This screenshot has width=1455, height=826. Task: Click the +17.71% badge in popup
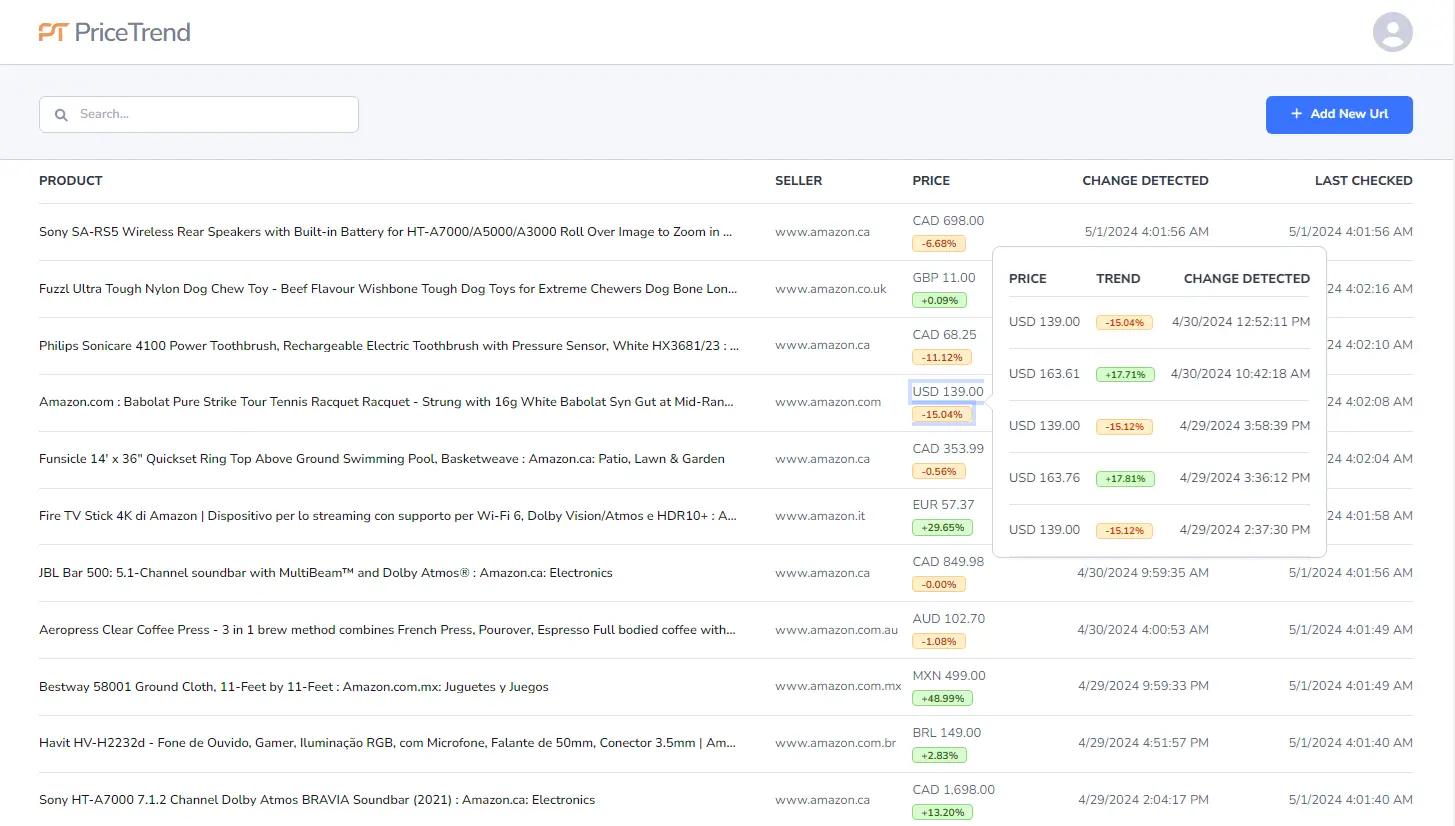click(x=1125, y=375)
